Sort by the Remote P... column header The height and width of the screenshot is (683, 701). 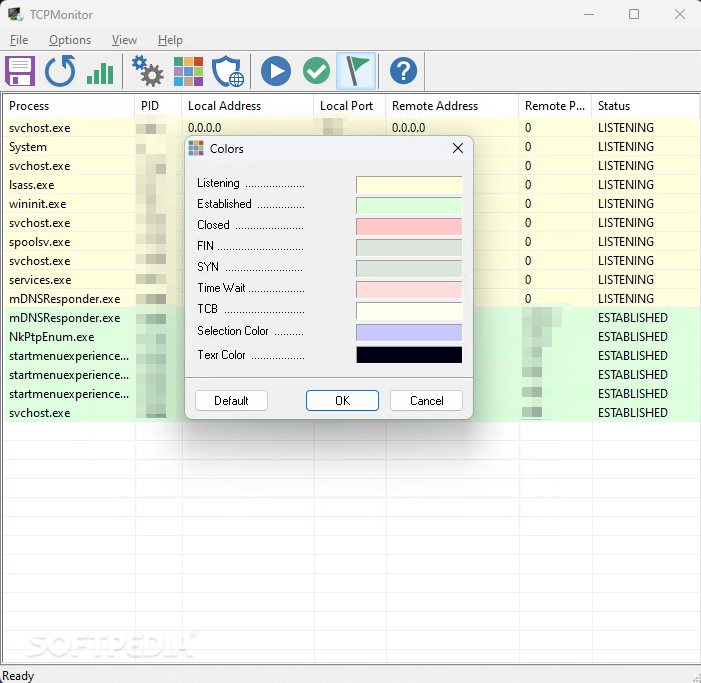(555, 106)
